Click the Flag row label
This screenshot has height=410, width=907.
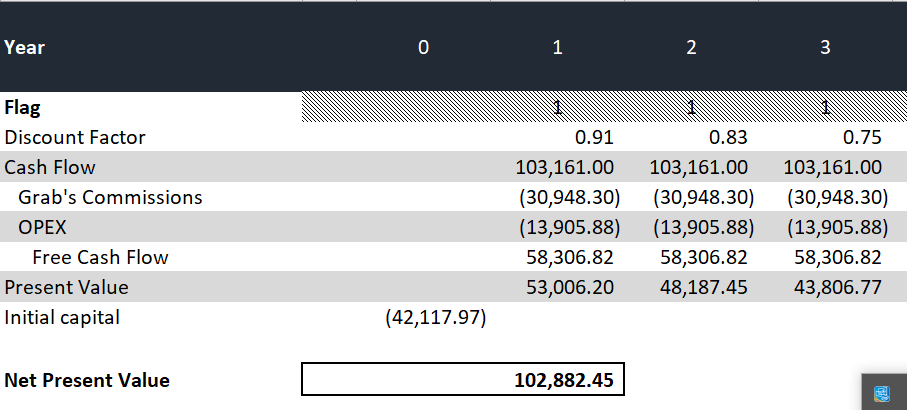[x=23, y=107]
